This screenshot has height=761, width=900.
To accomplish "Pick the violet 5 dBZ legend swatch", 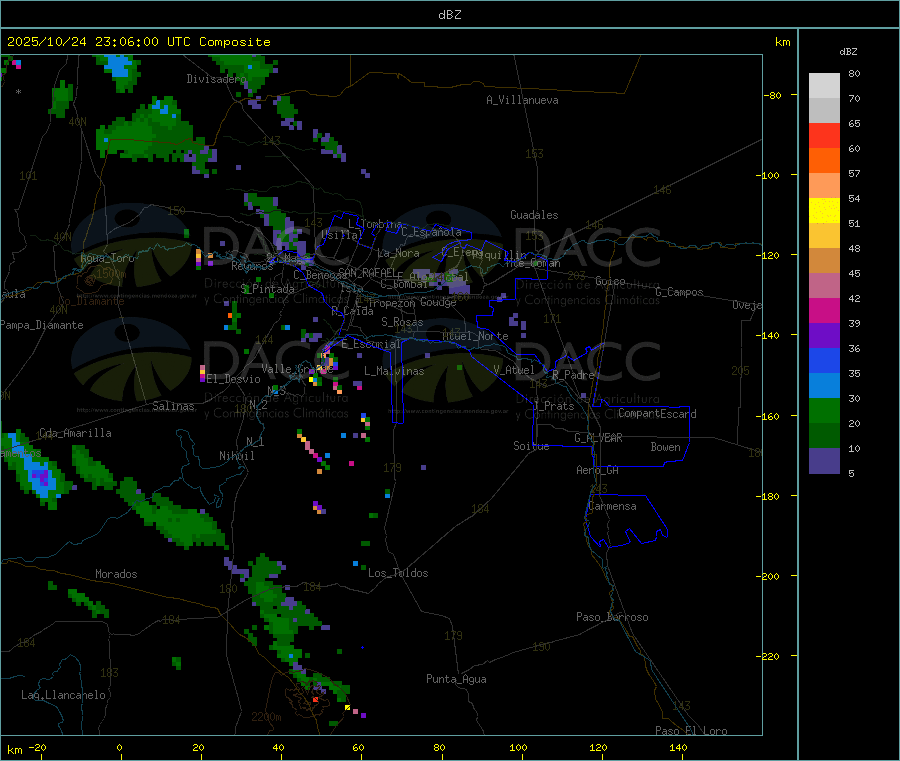I will (x=824, y=461).
